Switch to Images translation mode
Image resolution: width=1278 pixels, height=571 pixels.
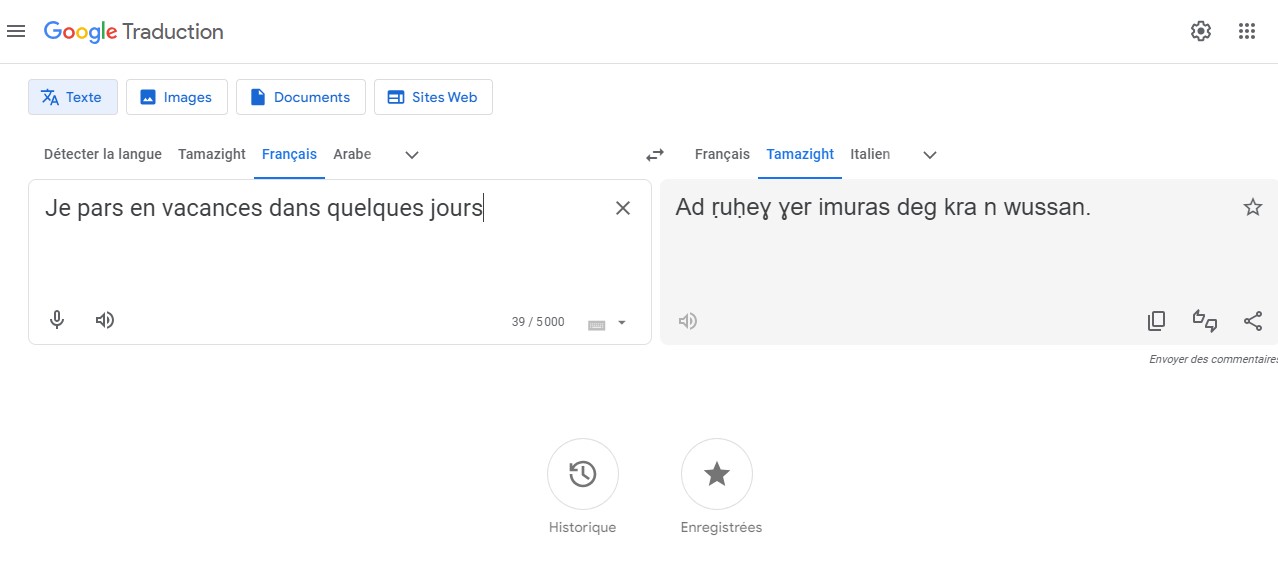pyautogui.click(x=177, y=97)
